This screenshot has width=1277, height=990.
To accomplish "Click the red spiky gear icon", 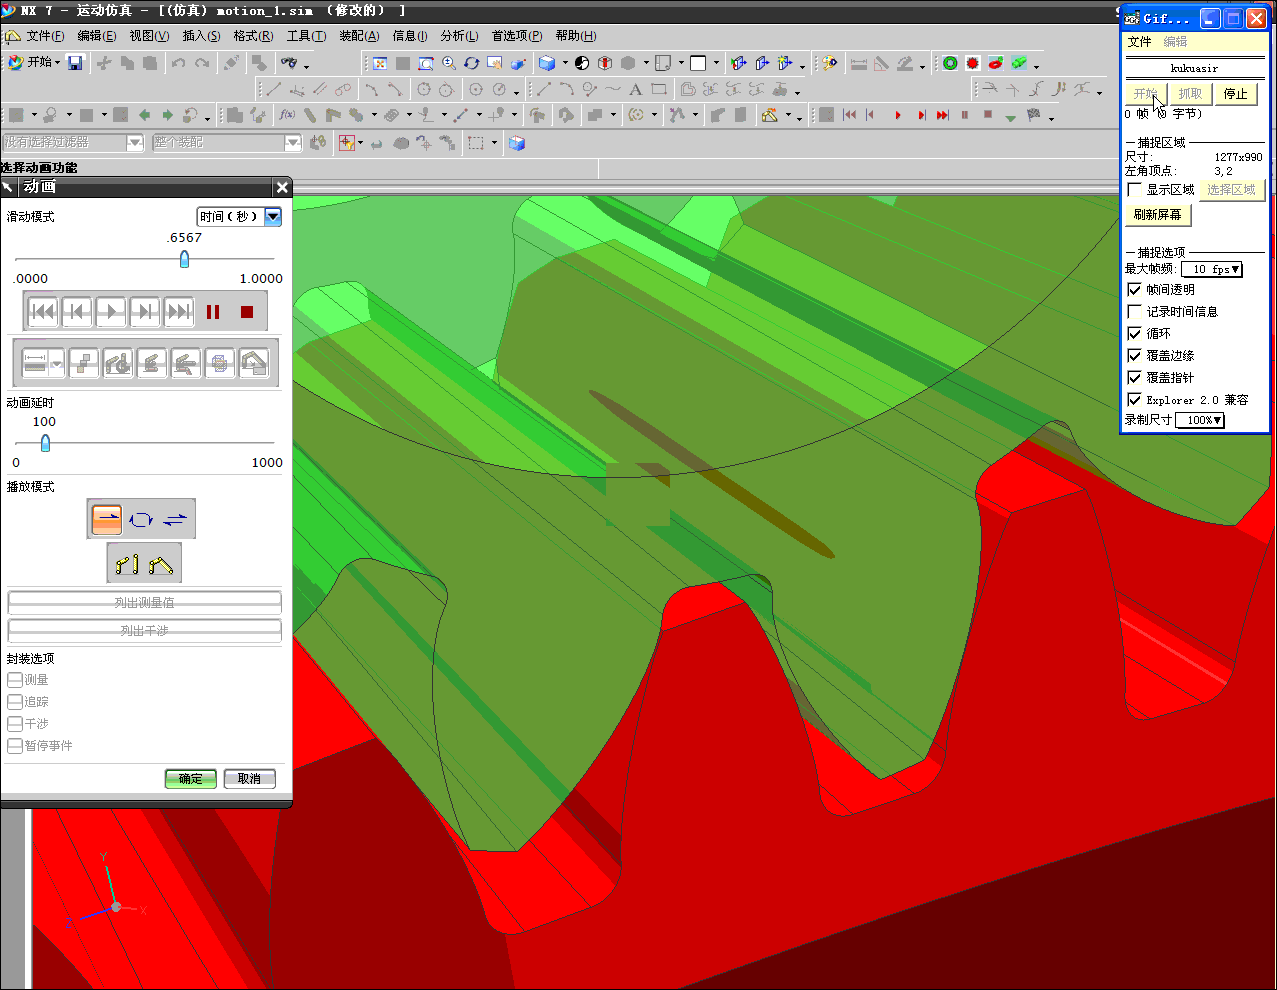I will (x=972, y=63).
